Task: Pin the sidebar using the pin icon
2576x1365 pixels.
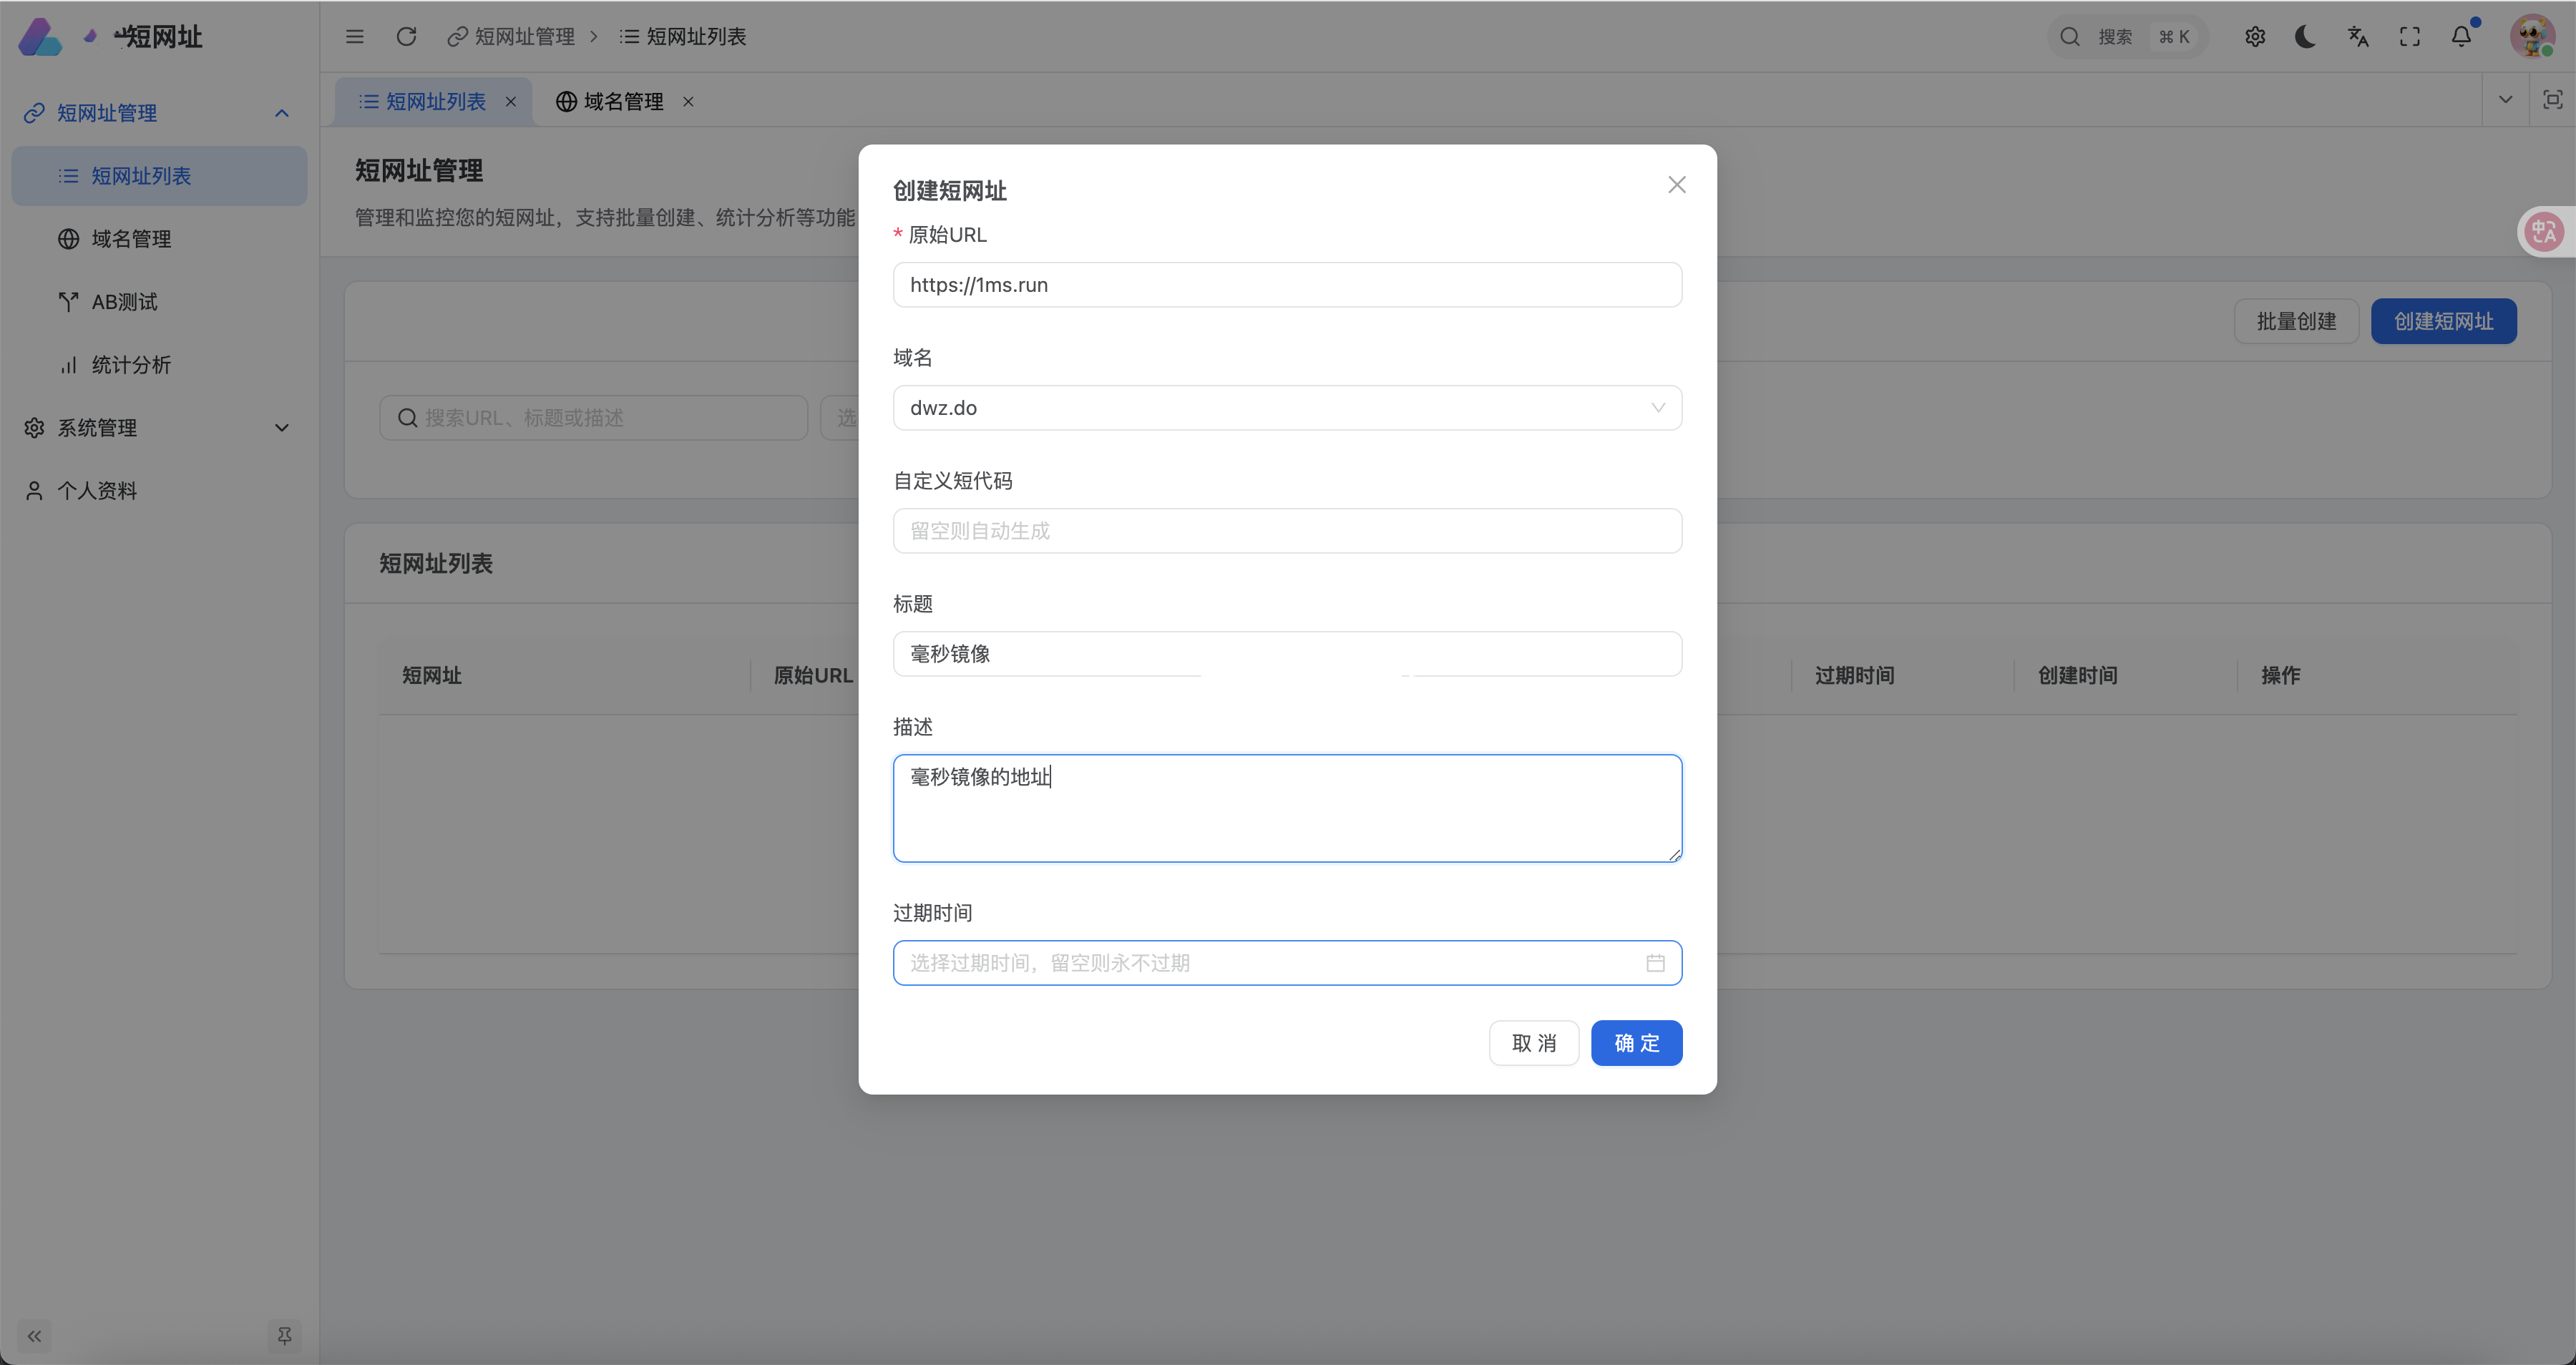Action: (285, 1336)
